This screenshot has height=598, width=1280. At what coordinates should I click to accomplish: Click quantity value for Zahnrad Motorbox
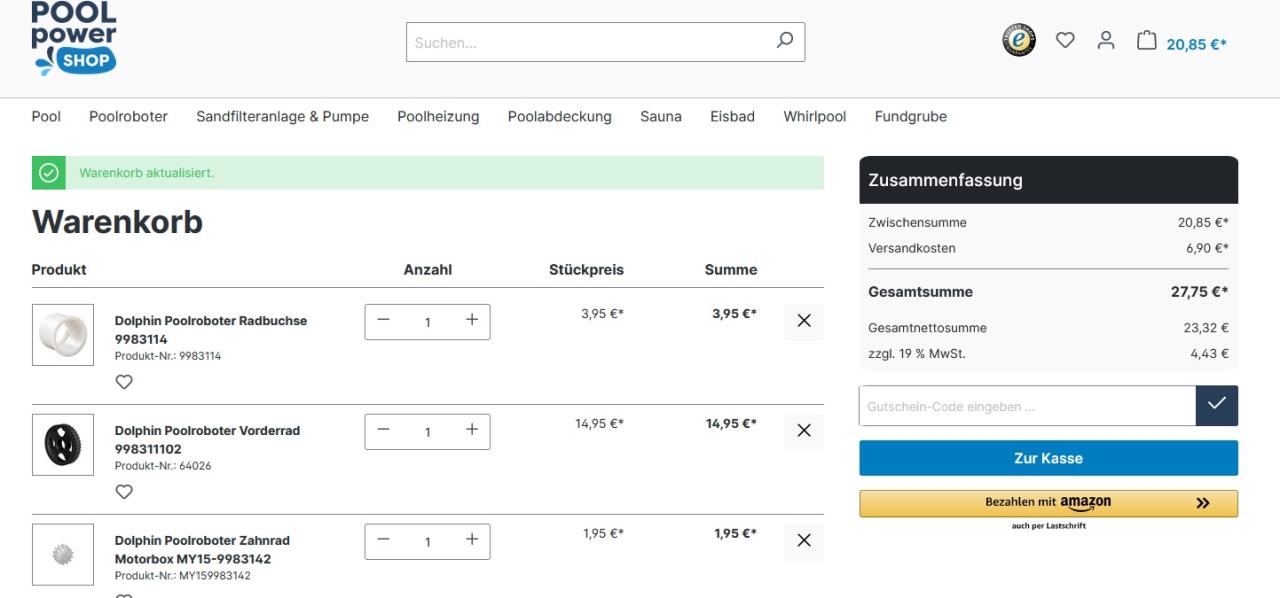pos(428,542)
